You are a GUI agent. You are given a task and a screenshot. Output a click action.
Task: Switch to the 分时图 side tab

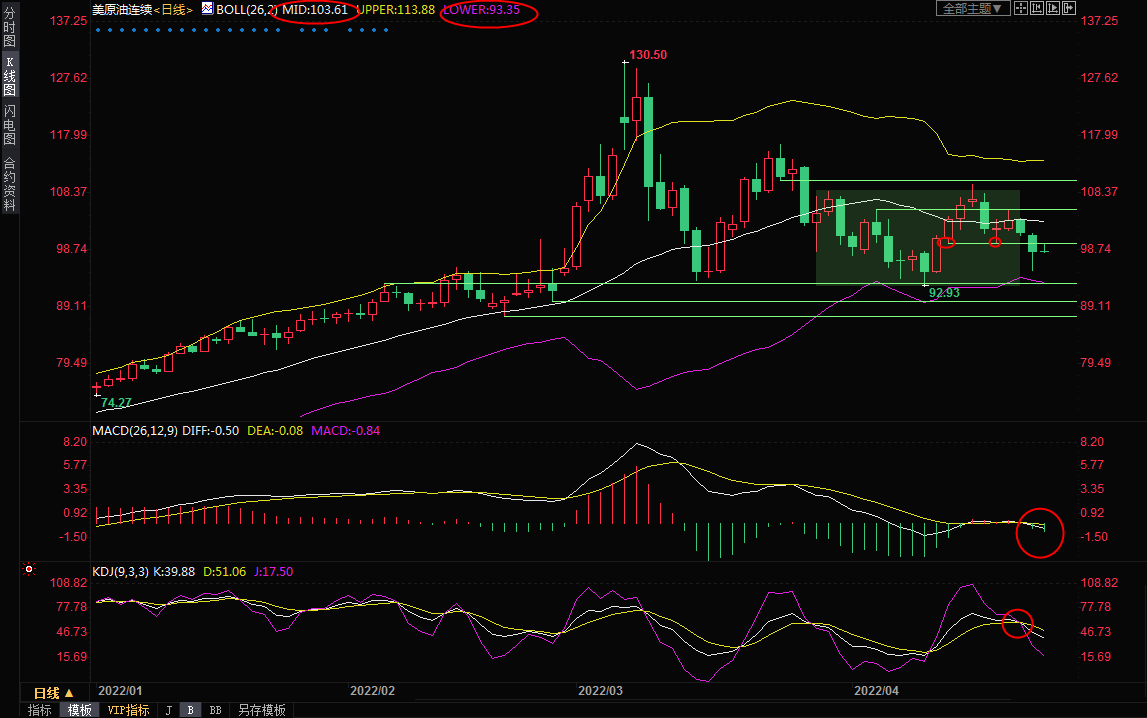(9, 28)
